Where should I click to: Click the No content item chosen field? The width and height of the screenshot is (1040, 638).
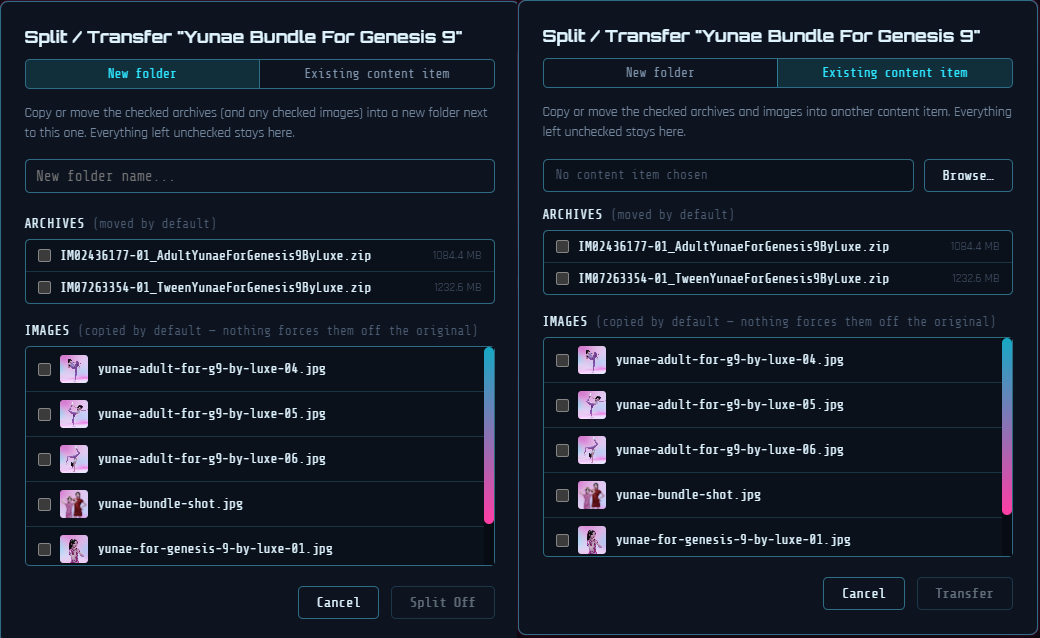pos(728,175)
